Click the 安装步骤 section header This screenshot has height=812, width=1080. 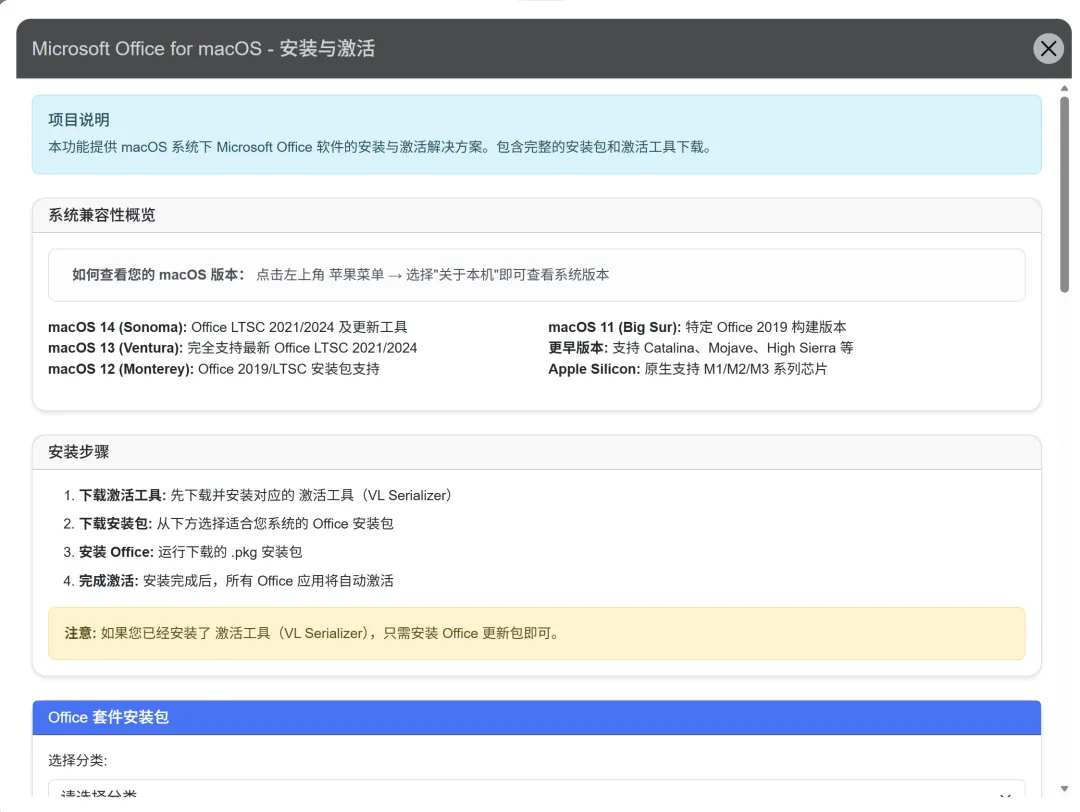pyautogui.click(x=537, y=452)
